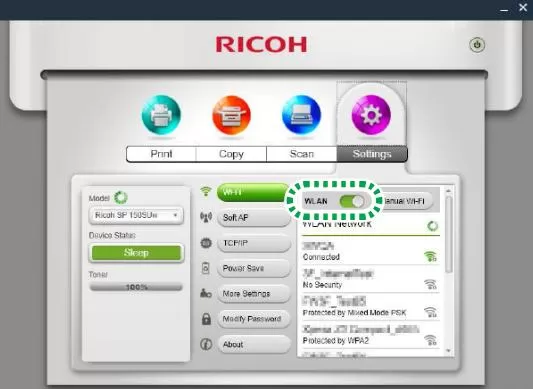Screen dimensions: 533x389
Task: Open the Ricoh SP 150SUw model dropdown
Action: (x=136, y=215)
